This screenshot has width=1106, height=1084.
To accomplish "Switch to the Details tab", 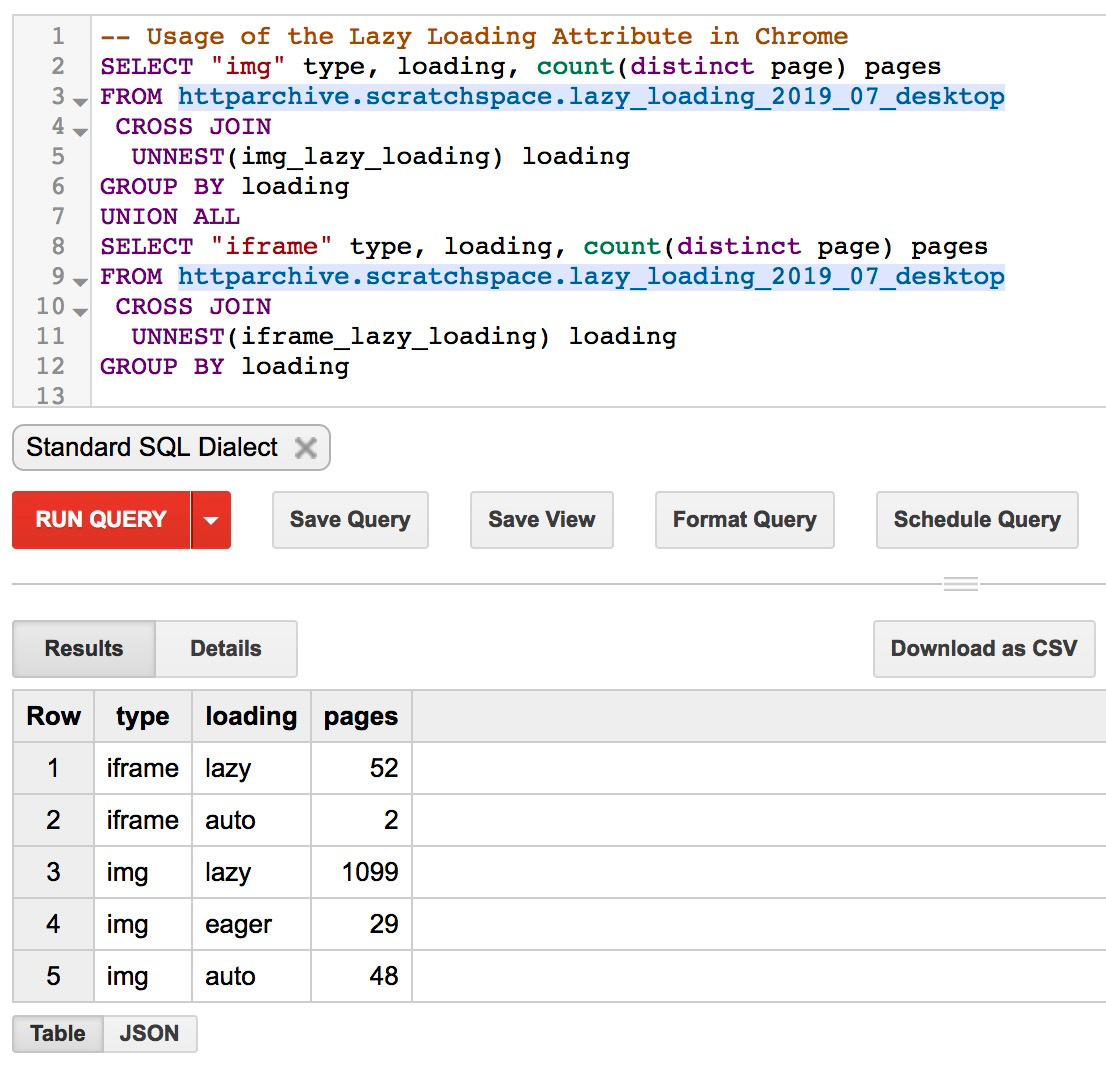I will (226, 648).
